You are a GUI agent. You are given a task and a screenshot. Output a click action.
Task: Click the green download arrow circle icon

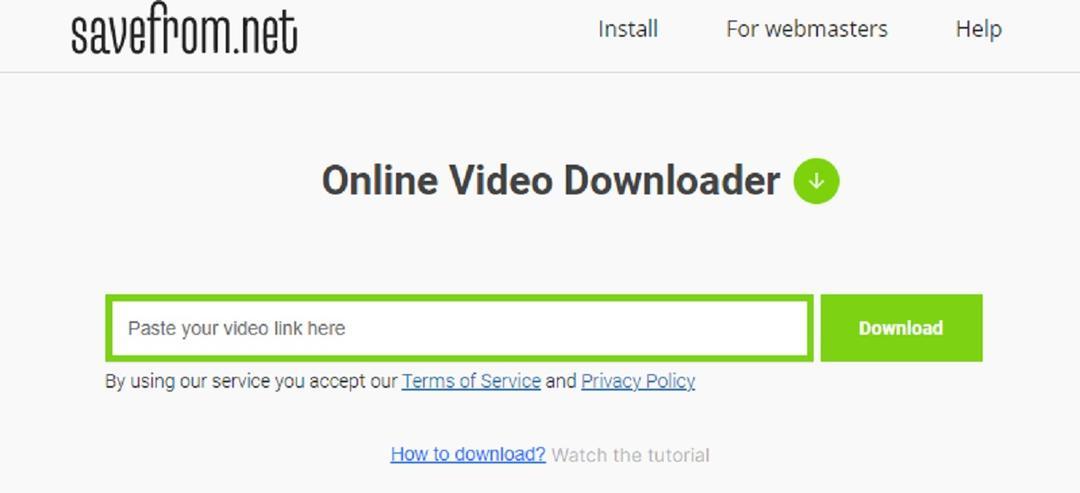(816, 181)
